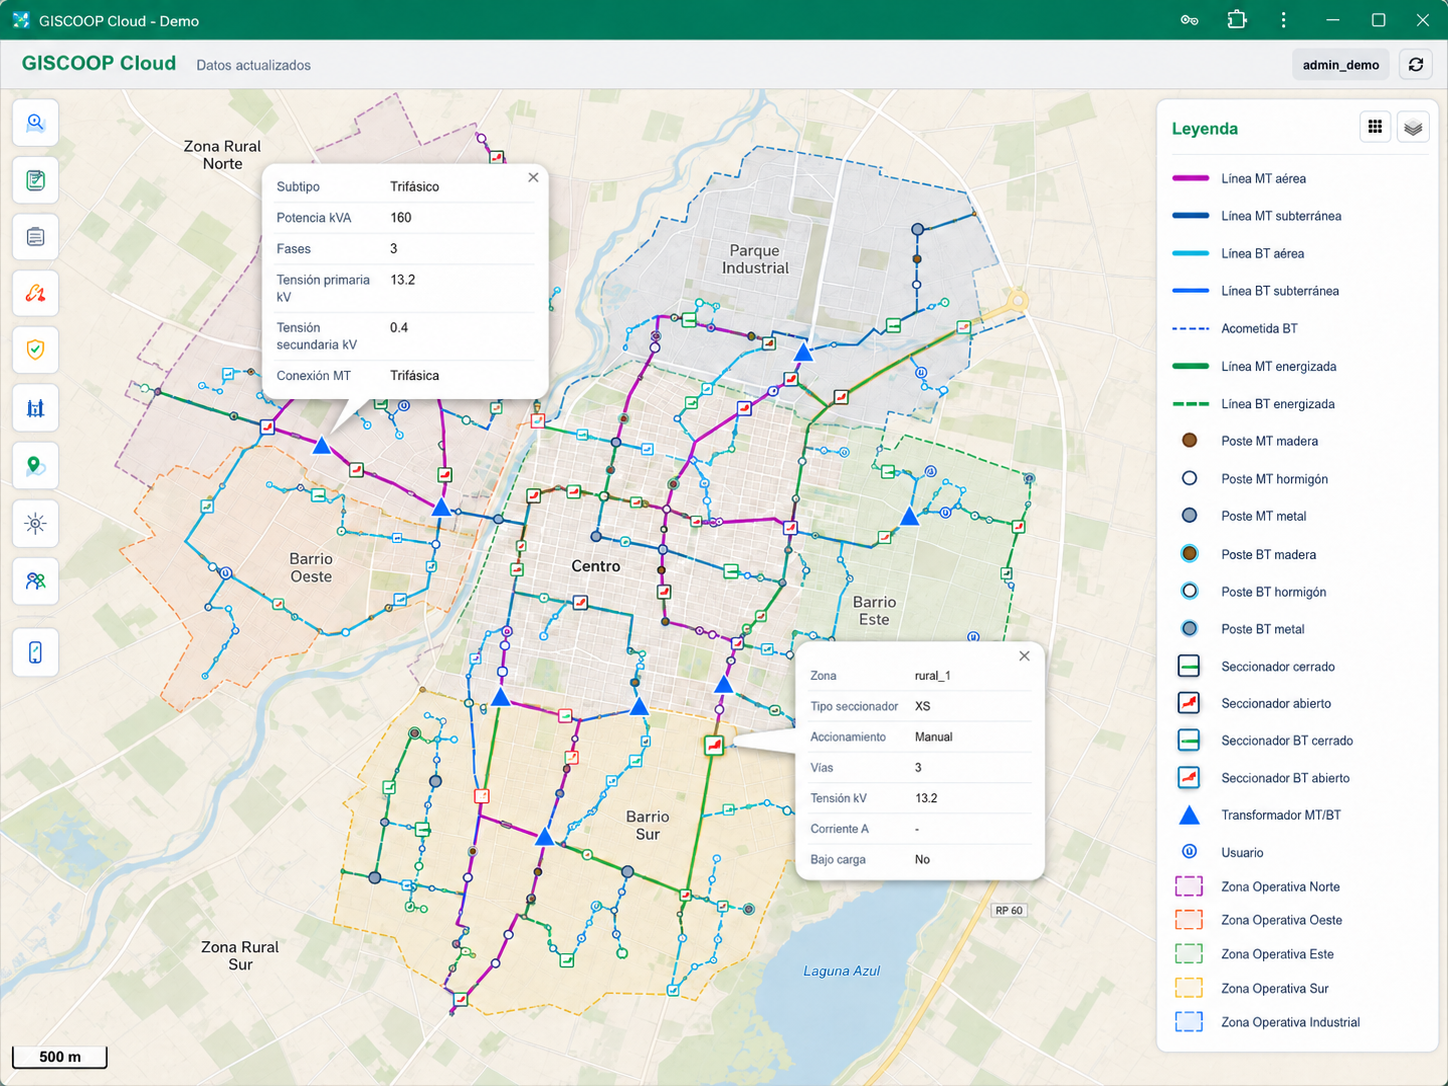Image resolution: width=1448 pixels, height=1086 pixels.
Task: Click Zona Operativa Industrial blue swatch
Action: click(1189, 1022)
